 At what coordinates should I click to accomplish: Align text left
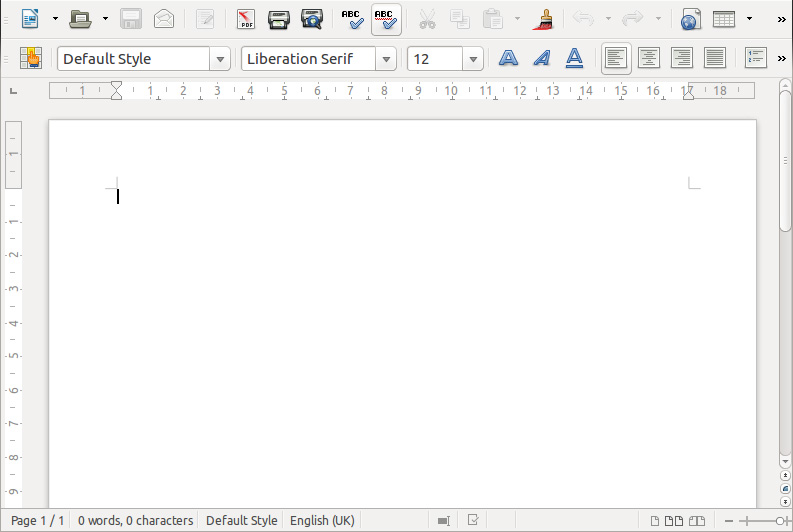click(616, 58)
